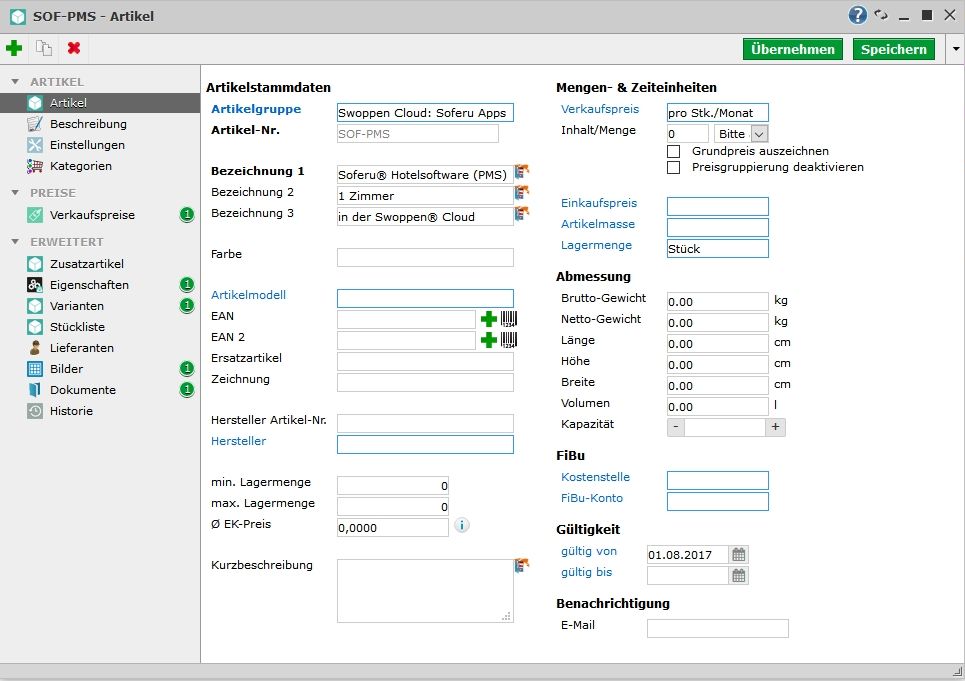965x681 pixels.
Task: Click the refresh arrows icon in title bar
Action: 881,15
